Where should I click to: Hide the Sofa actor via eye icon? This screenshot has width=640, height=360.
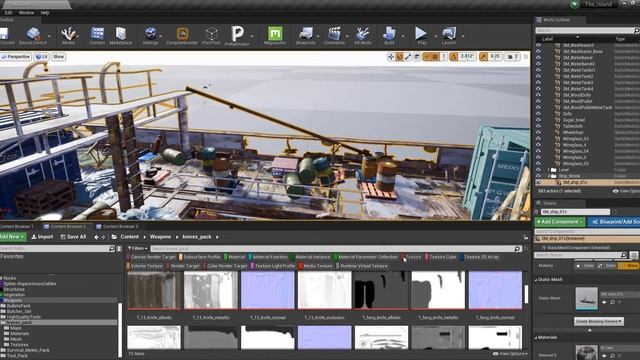539,114
